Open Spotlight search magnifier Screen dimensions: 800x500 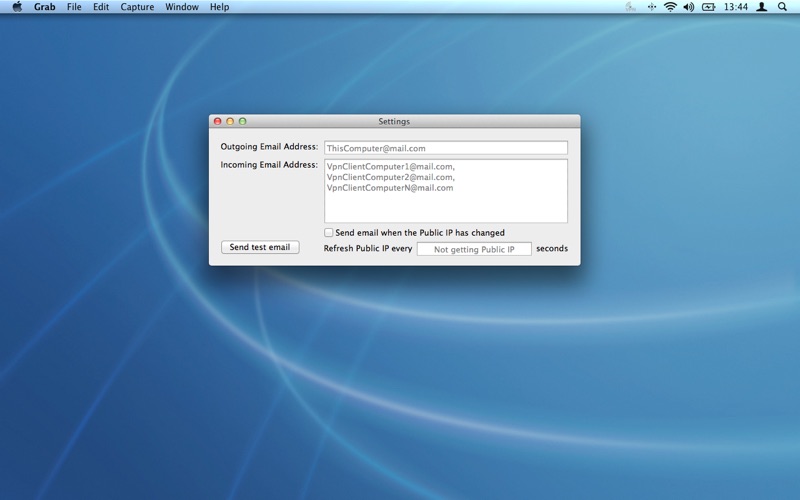point(782,7)
